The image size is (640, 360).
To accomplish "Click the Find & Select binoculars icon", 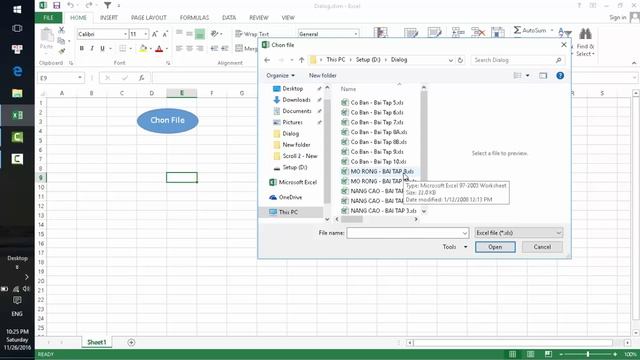I will pos(585,33).
